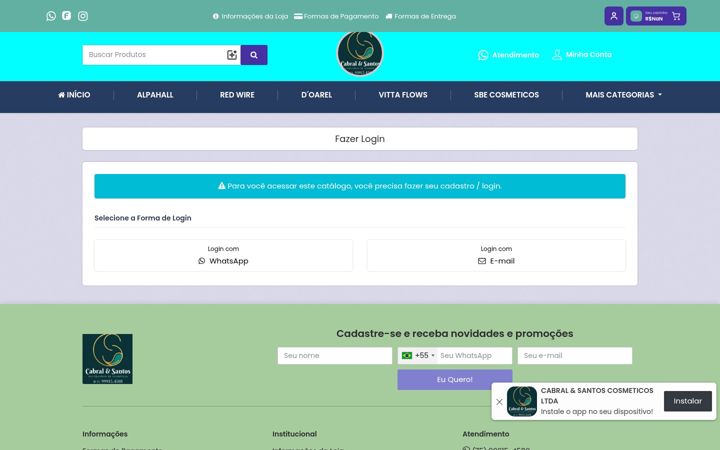720x450 pixels.
Task: Click the Cabral & Santos header logo
Action: point(360,54)
